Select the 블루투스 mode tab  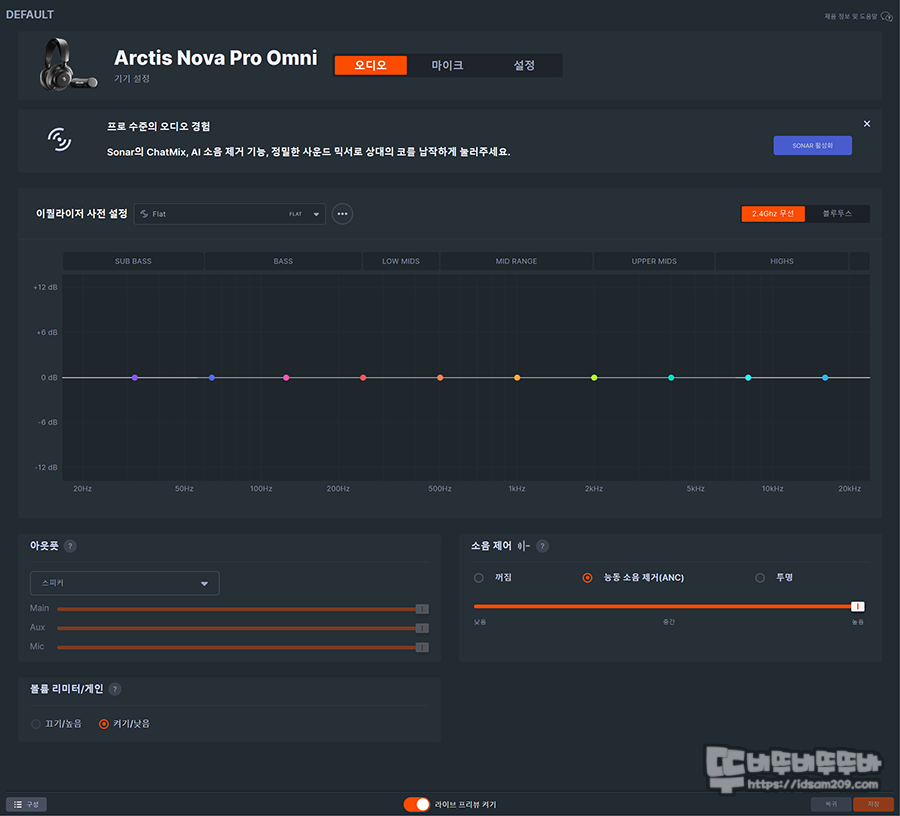(837, 213)
